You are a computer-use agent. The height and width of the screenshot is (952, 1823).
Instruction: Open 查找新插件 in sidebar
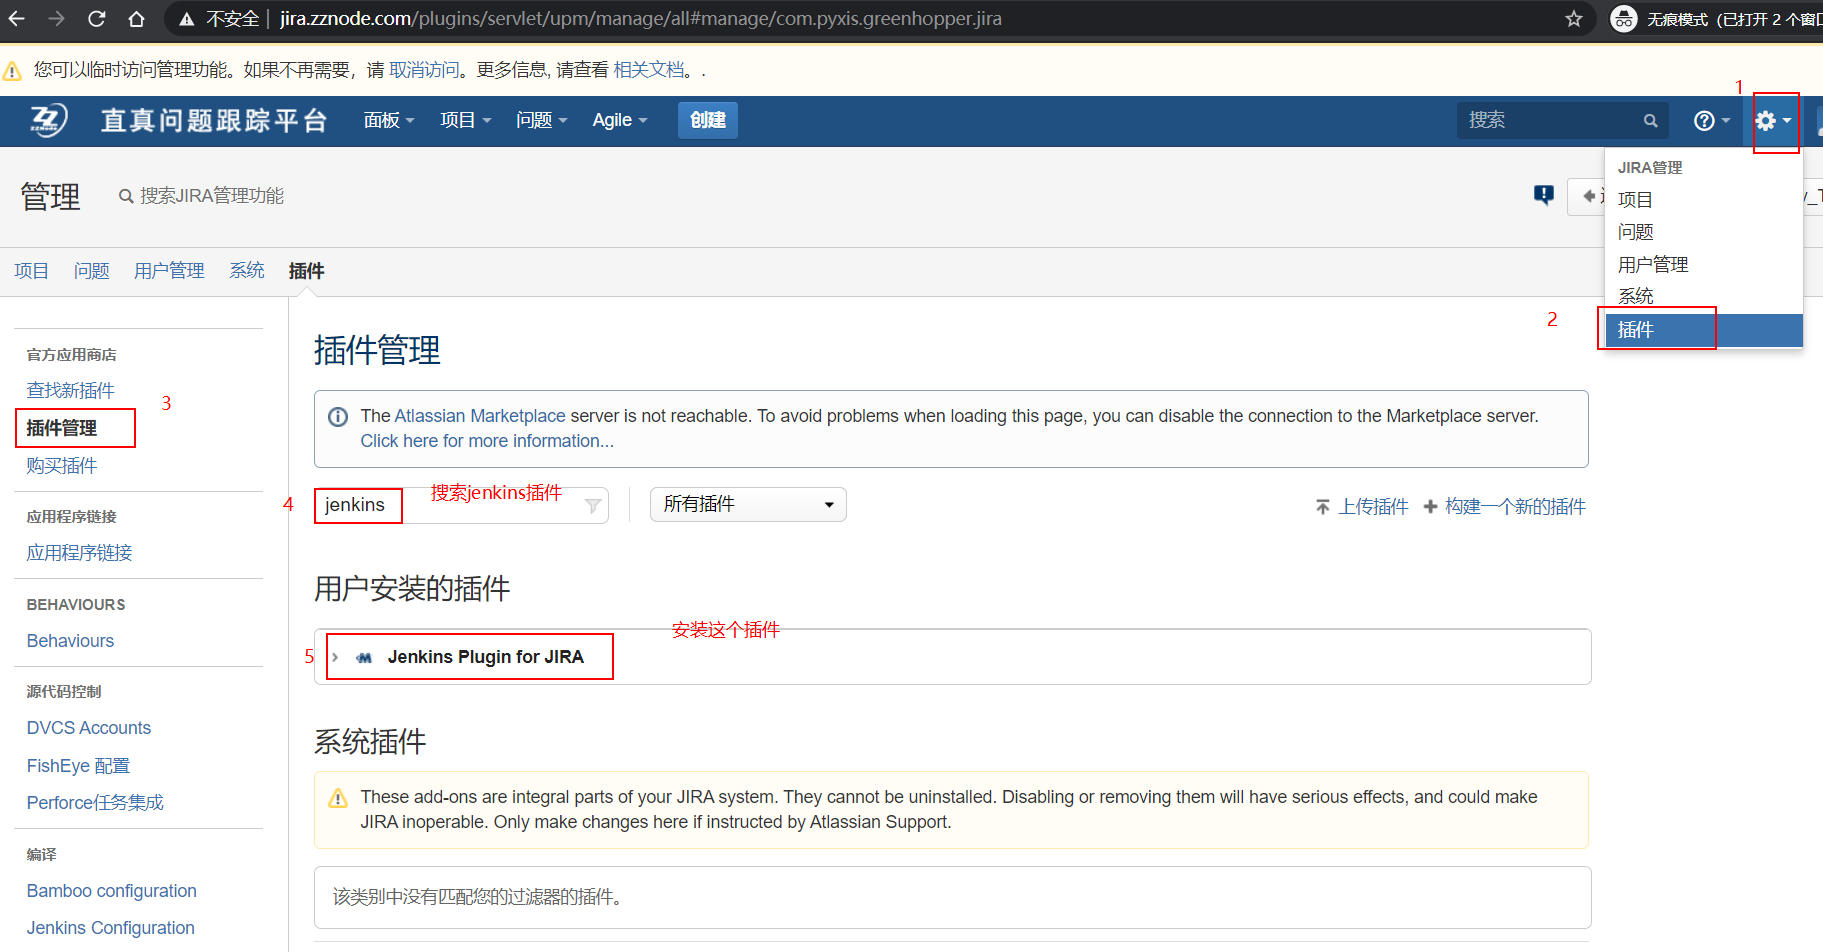(71, 390)
